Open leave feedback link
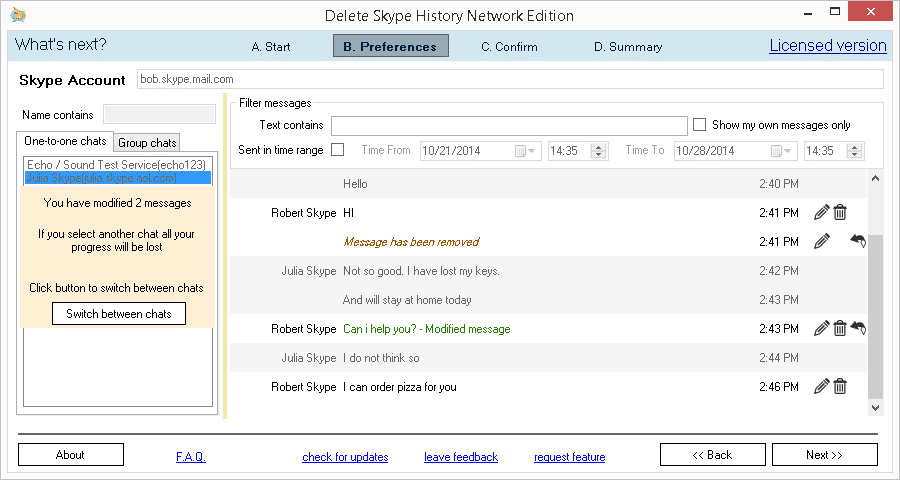 [x=461, y=457]
